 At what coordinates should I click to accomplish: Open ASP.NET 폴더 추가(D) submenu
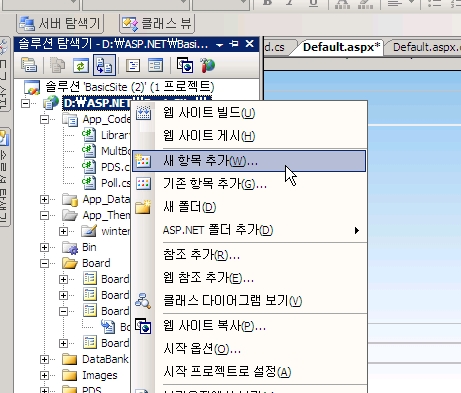point(249,230)
